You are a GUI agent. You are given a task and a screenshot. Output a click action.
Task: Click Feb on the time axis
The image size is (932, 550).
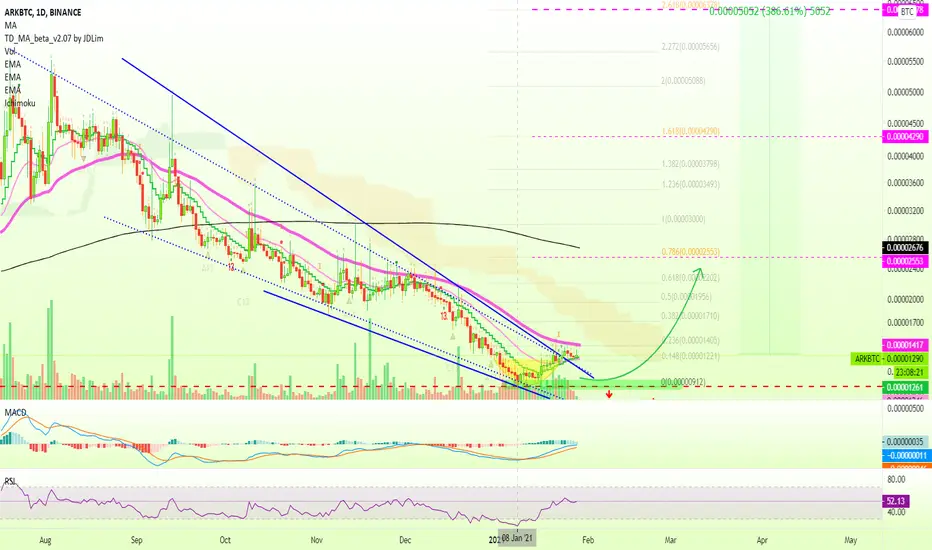588,540
